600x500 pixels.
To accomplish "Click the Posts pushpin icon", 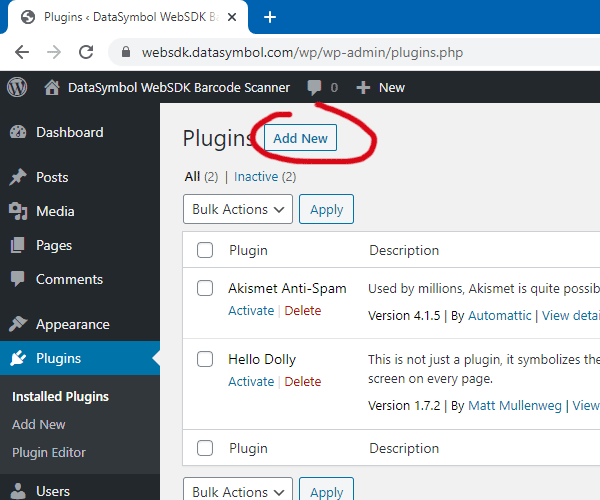I will [18, 177].
